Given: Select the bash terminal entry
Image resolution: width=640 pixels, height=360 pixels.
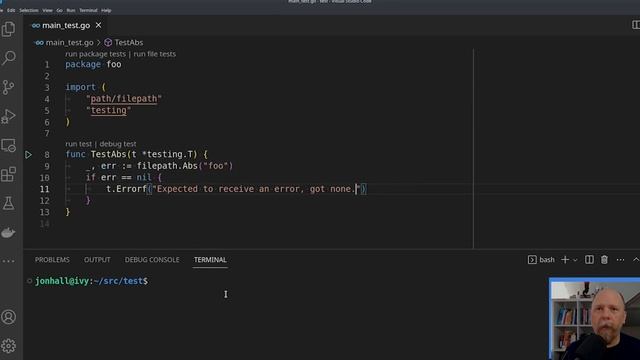Looking at the screenshot, I should [542, 260].
